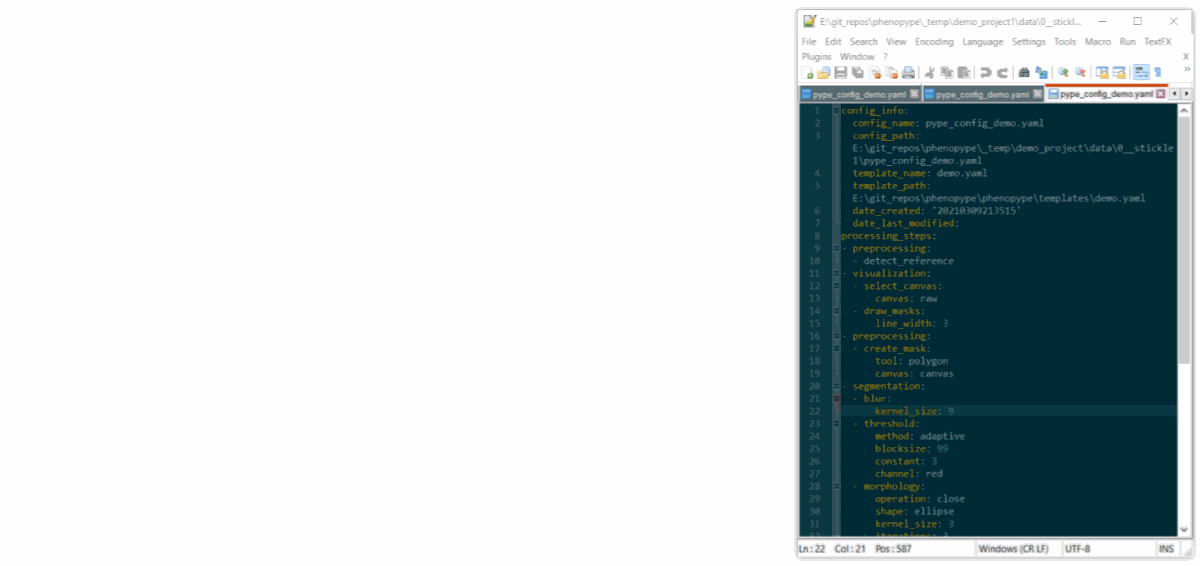Open the Edit menu
This screenshot has height=566, width=1200.
pos(833,42)
